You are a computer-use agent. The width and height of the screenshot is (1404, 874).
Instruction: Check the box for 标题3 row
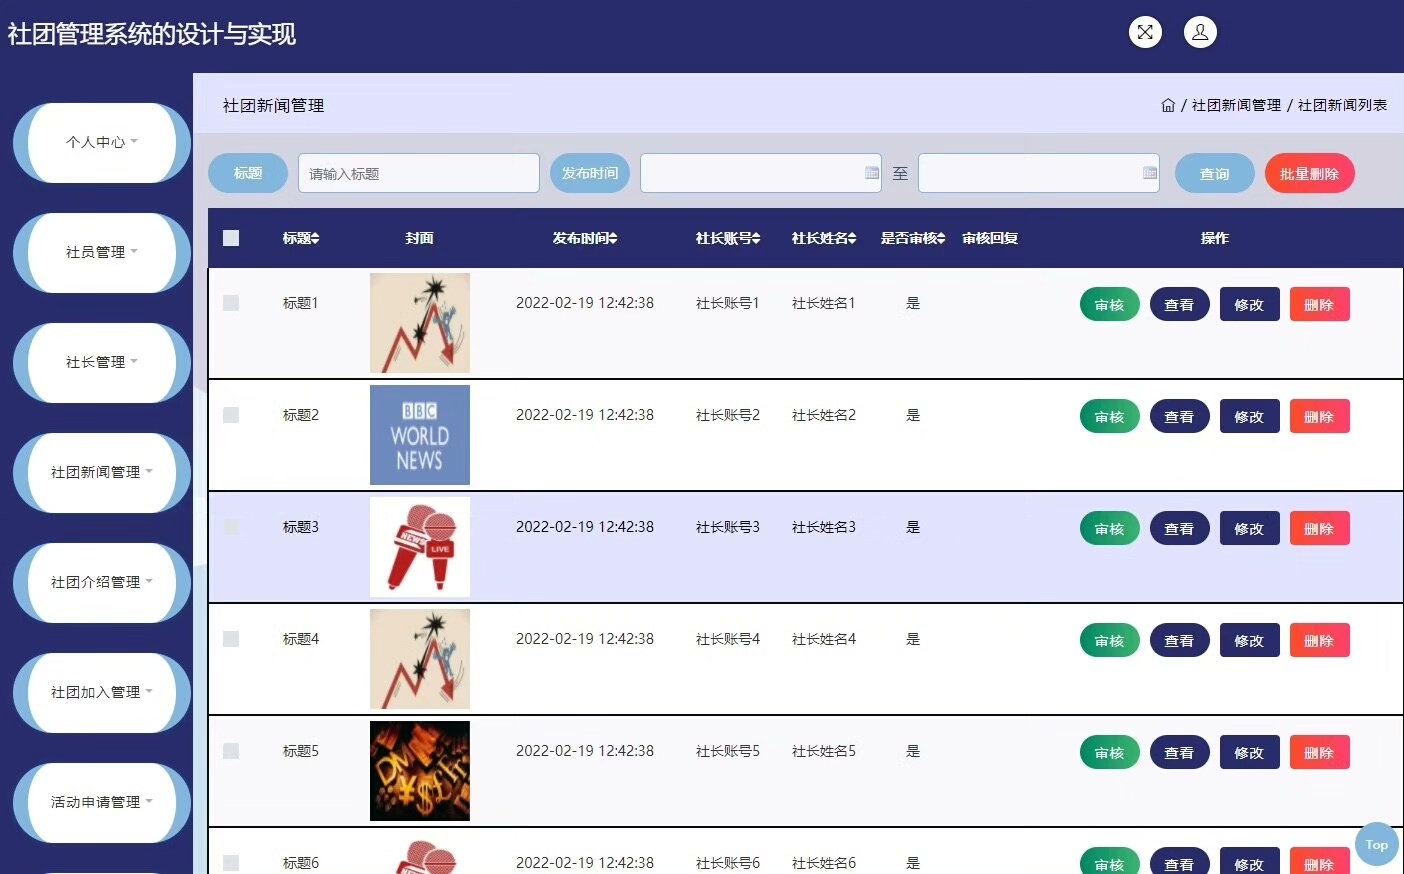[231, 527]
